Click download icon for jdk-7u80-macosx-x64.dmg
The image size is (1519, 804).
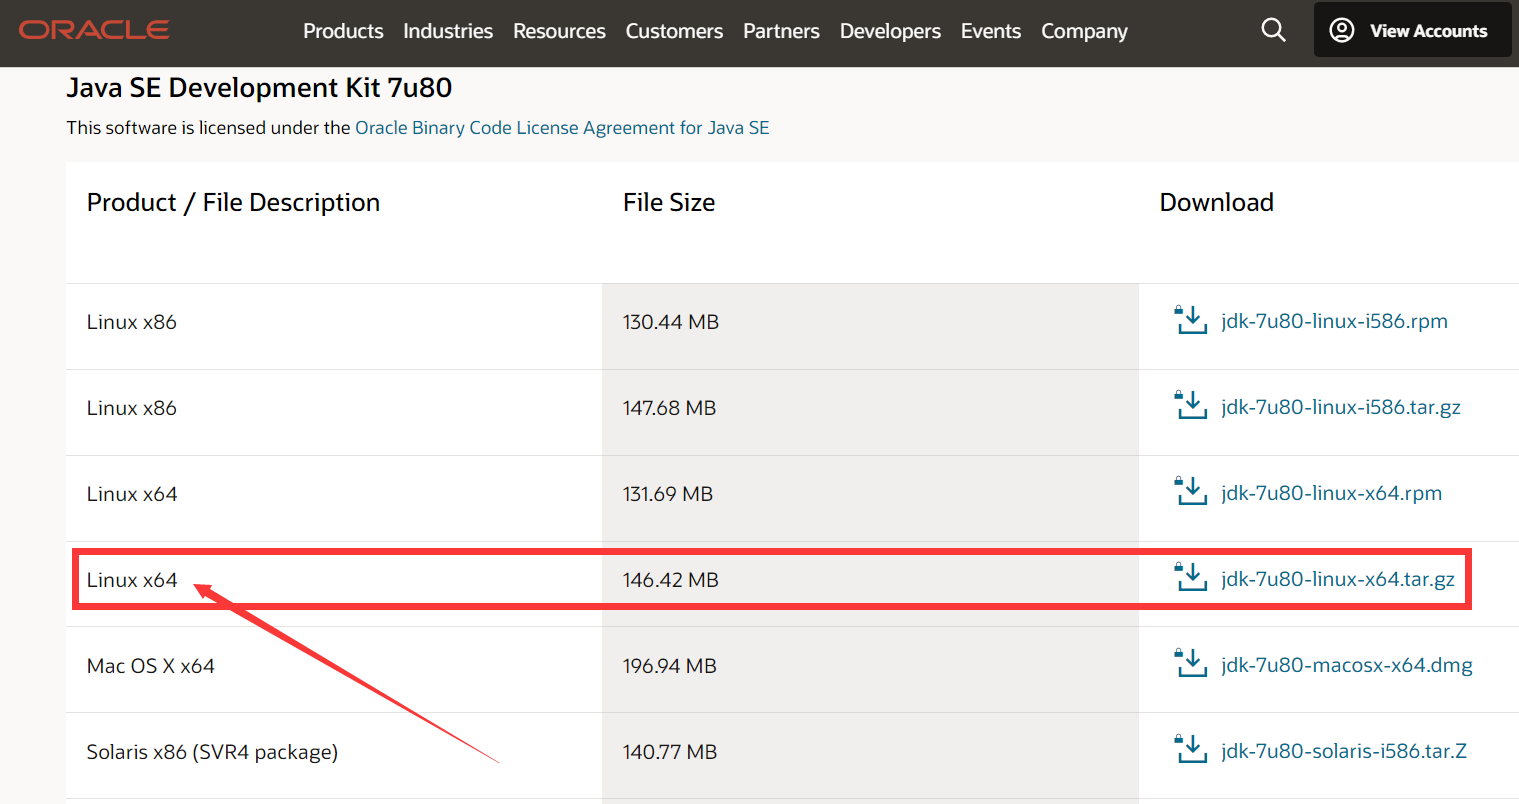pyautogui.click(x=1190, y=664)
